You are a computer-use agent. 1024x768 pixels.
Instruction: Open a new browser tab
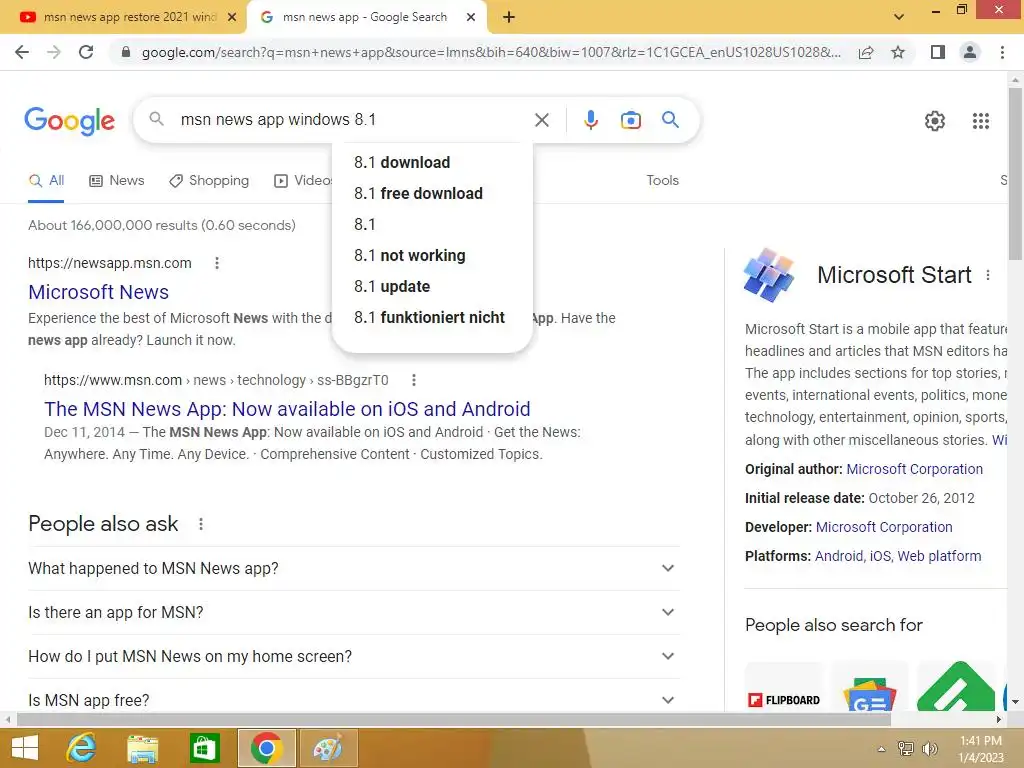coord(509,18)
